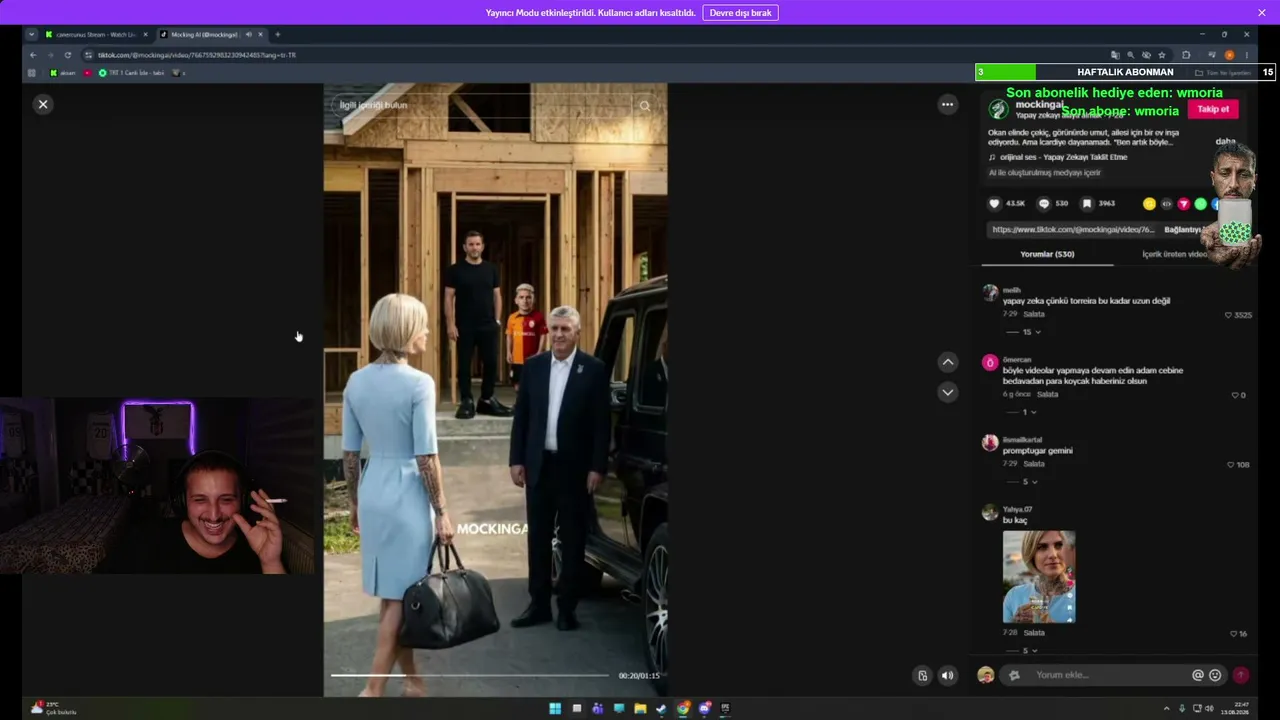Open the mockingai profile avatar
Screen dimensions: 1280x720
998,109
